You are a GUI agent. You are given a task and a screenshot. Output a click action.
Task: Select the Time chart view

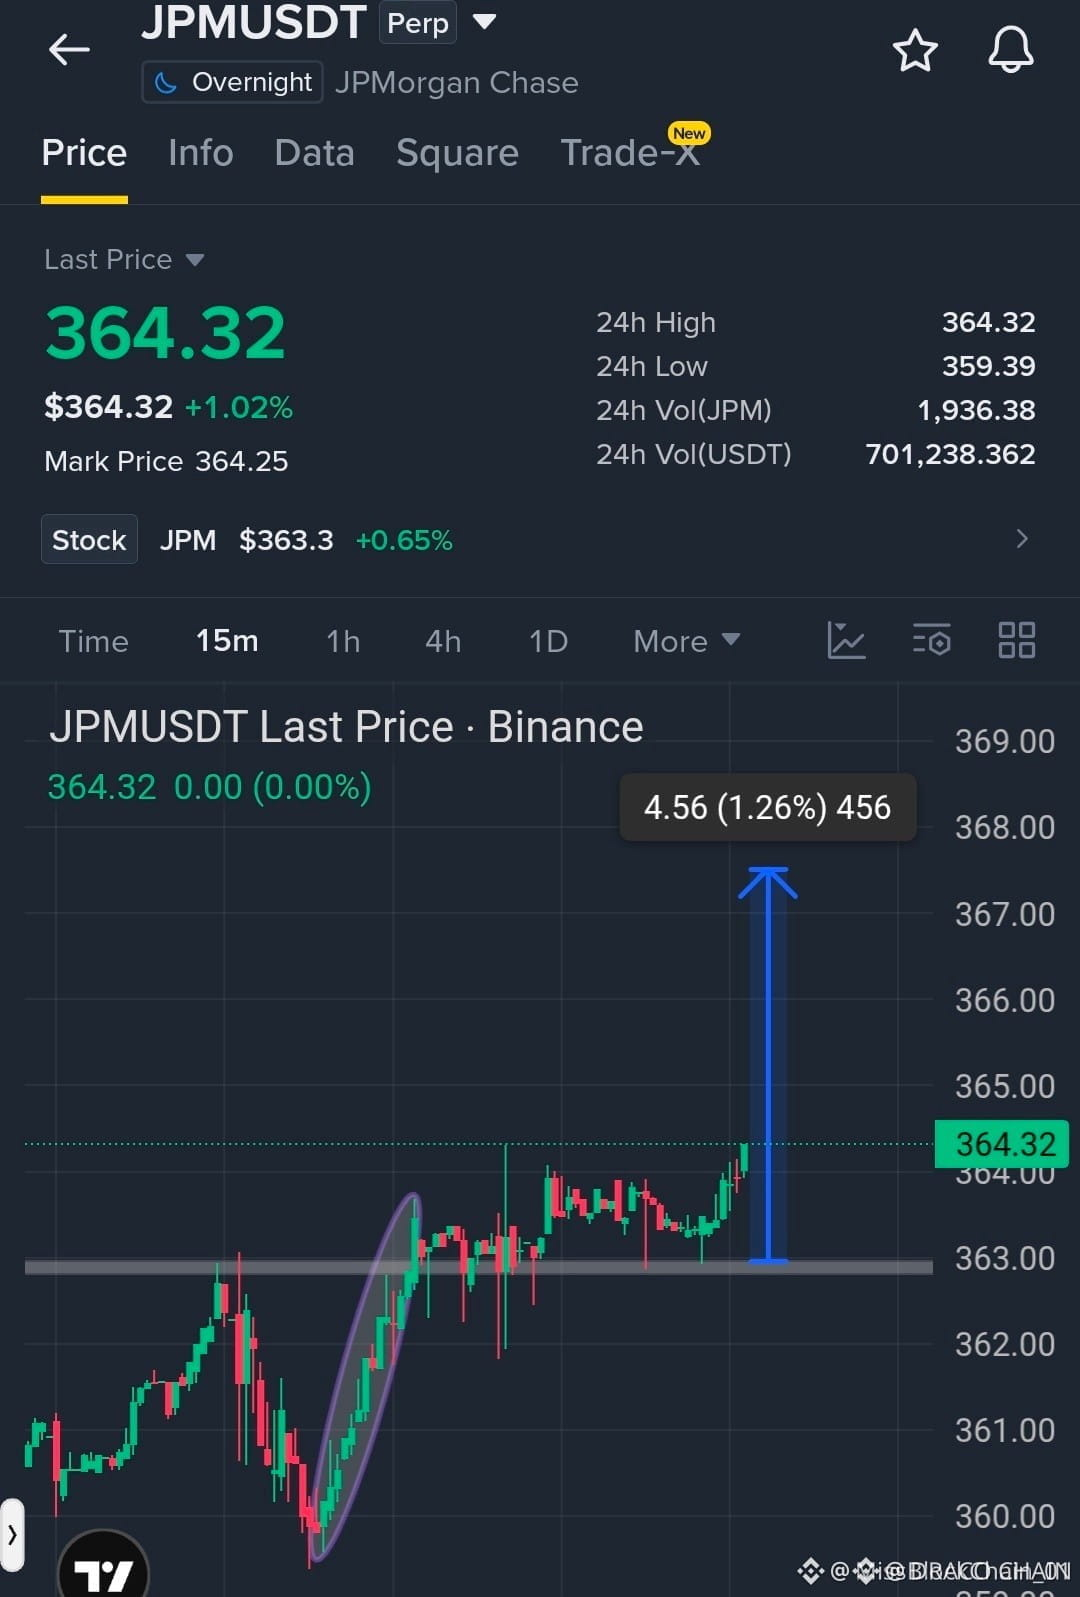tap(93, 641)
